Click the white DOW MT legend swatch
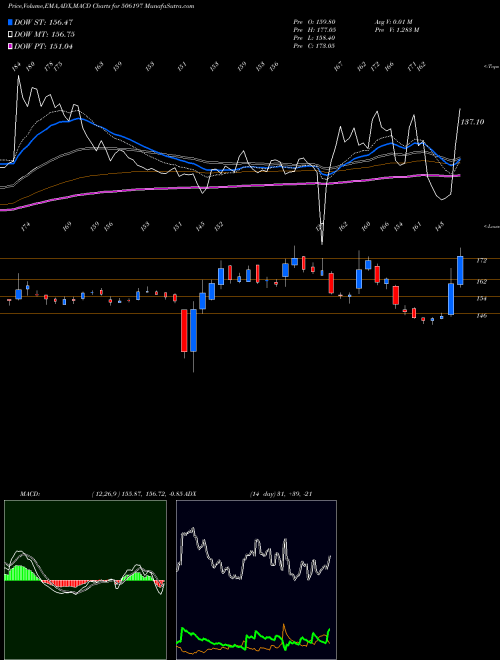500x660 pixels. [10, 34]
